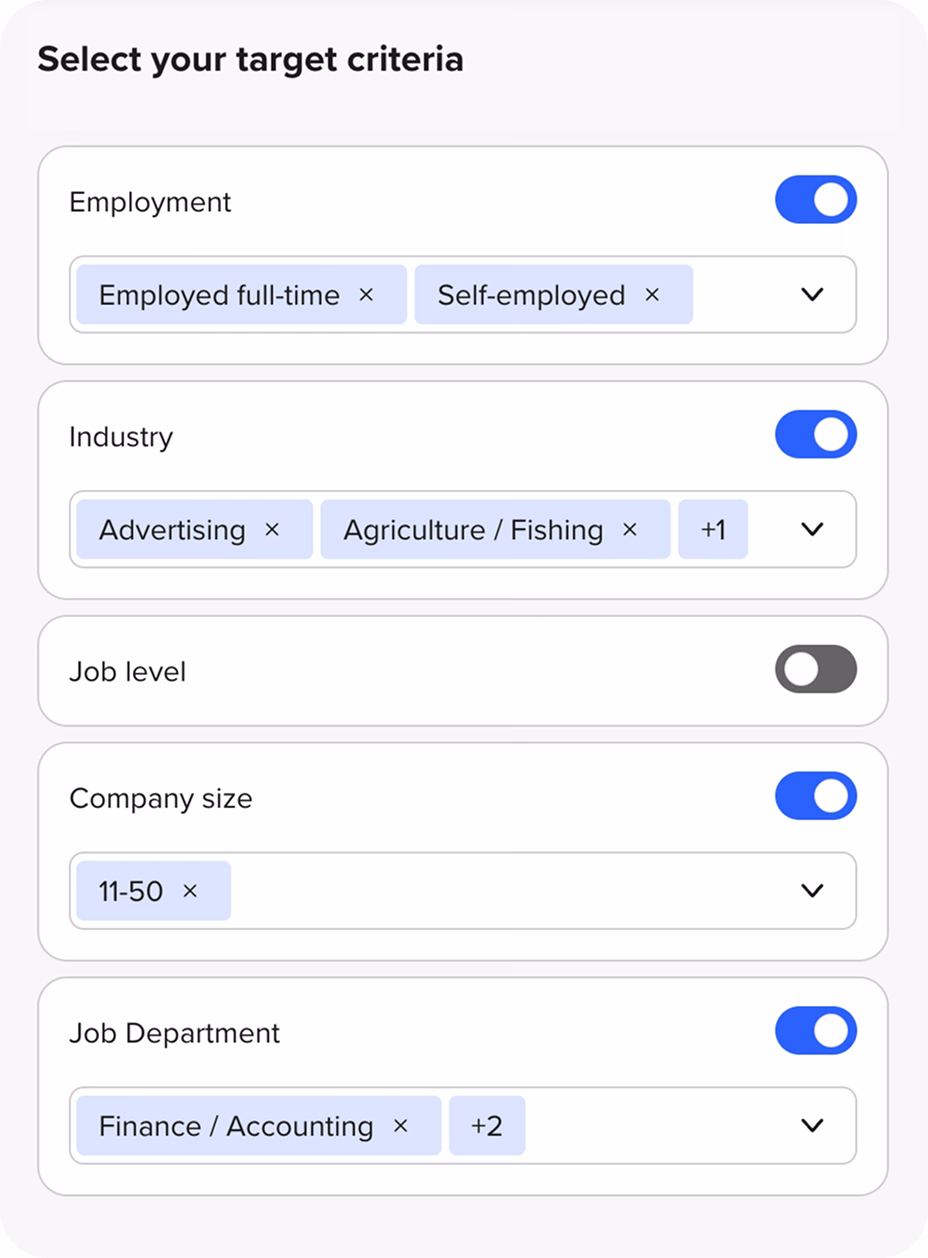The image size is (928, 1258).
Task: Click the empty area of Company size field
Action: [500, 891]
